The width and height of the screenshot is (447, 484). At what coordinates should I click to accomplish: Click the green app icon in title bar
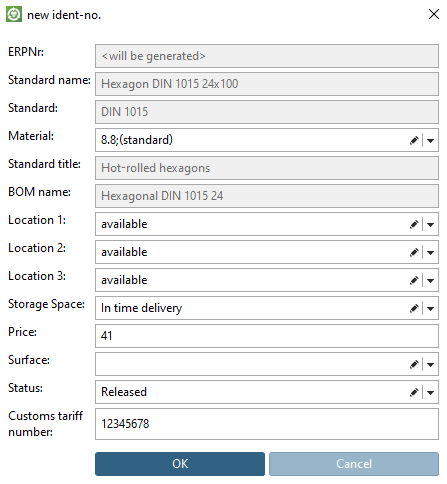point(14,14)
